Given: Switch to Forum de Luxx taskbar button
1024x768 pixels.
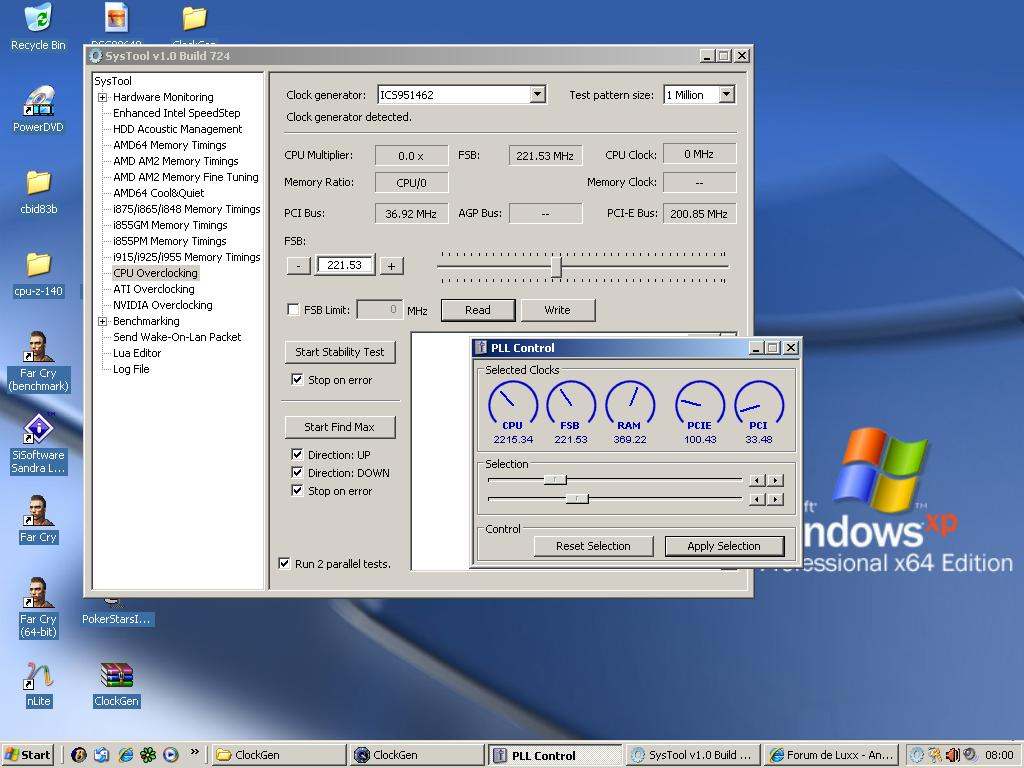Looking at the screenshot, I should (x=830, y=755).
